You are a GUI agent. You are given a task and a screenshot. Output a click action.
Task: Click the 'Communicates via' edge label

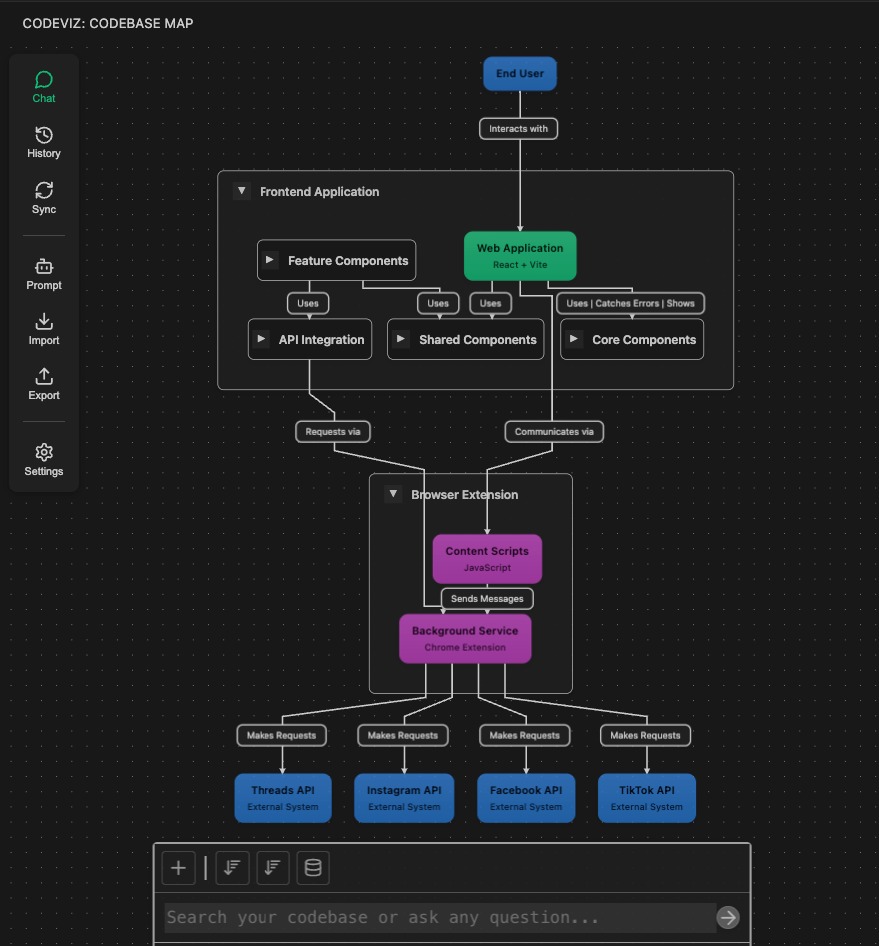tap(554, 431)
